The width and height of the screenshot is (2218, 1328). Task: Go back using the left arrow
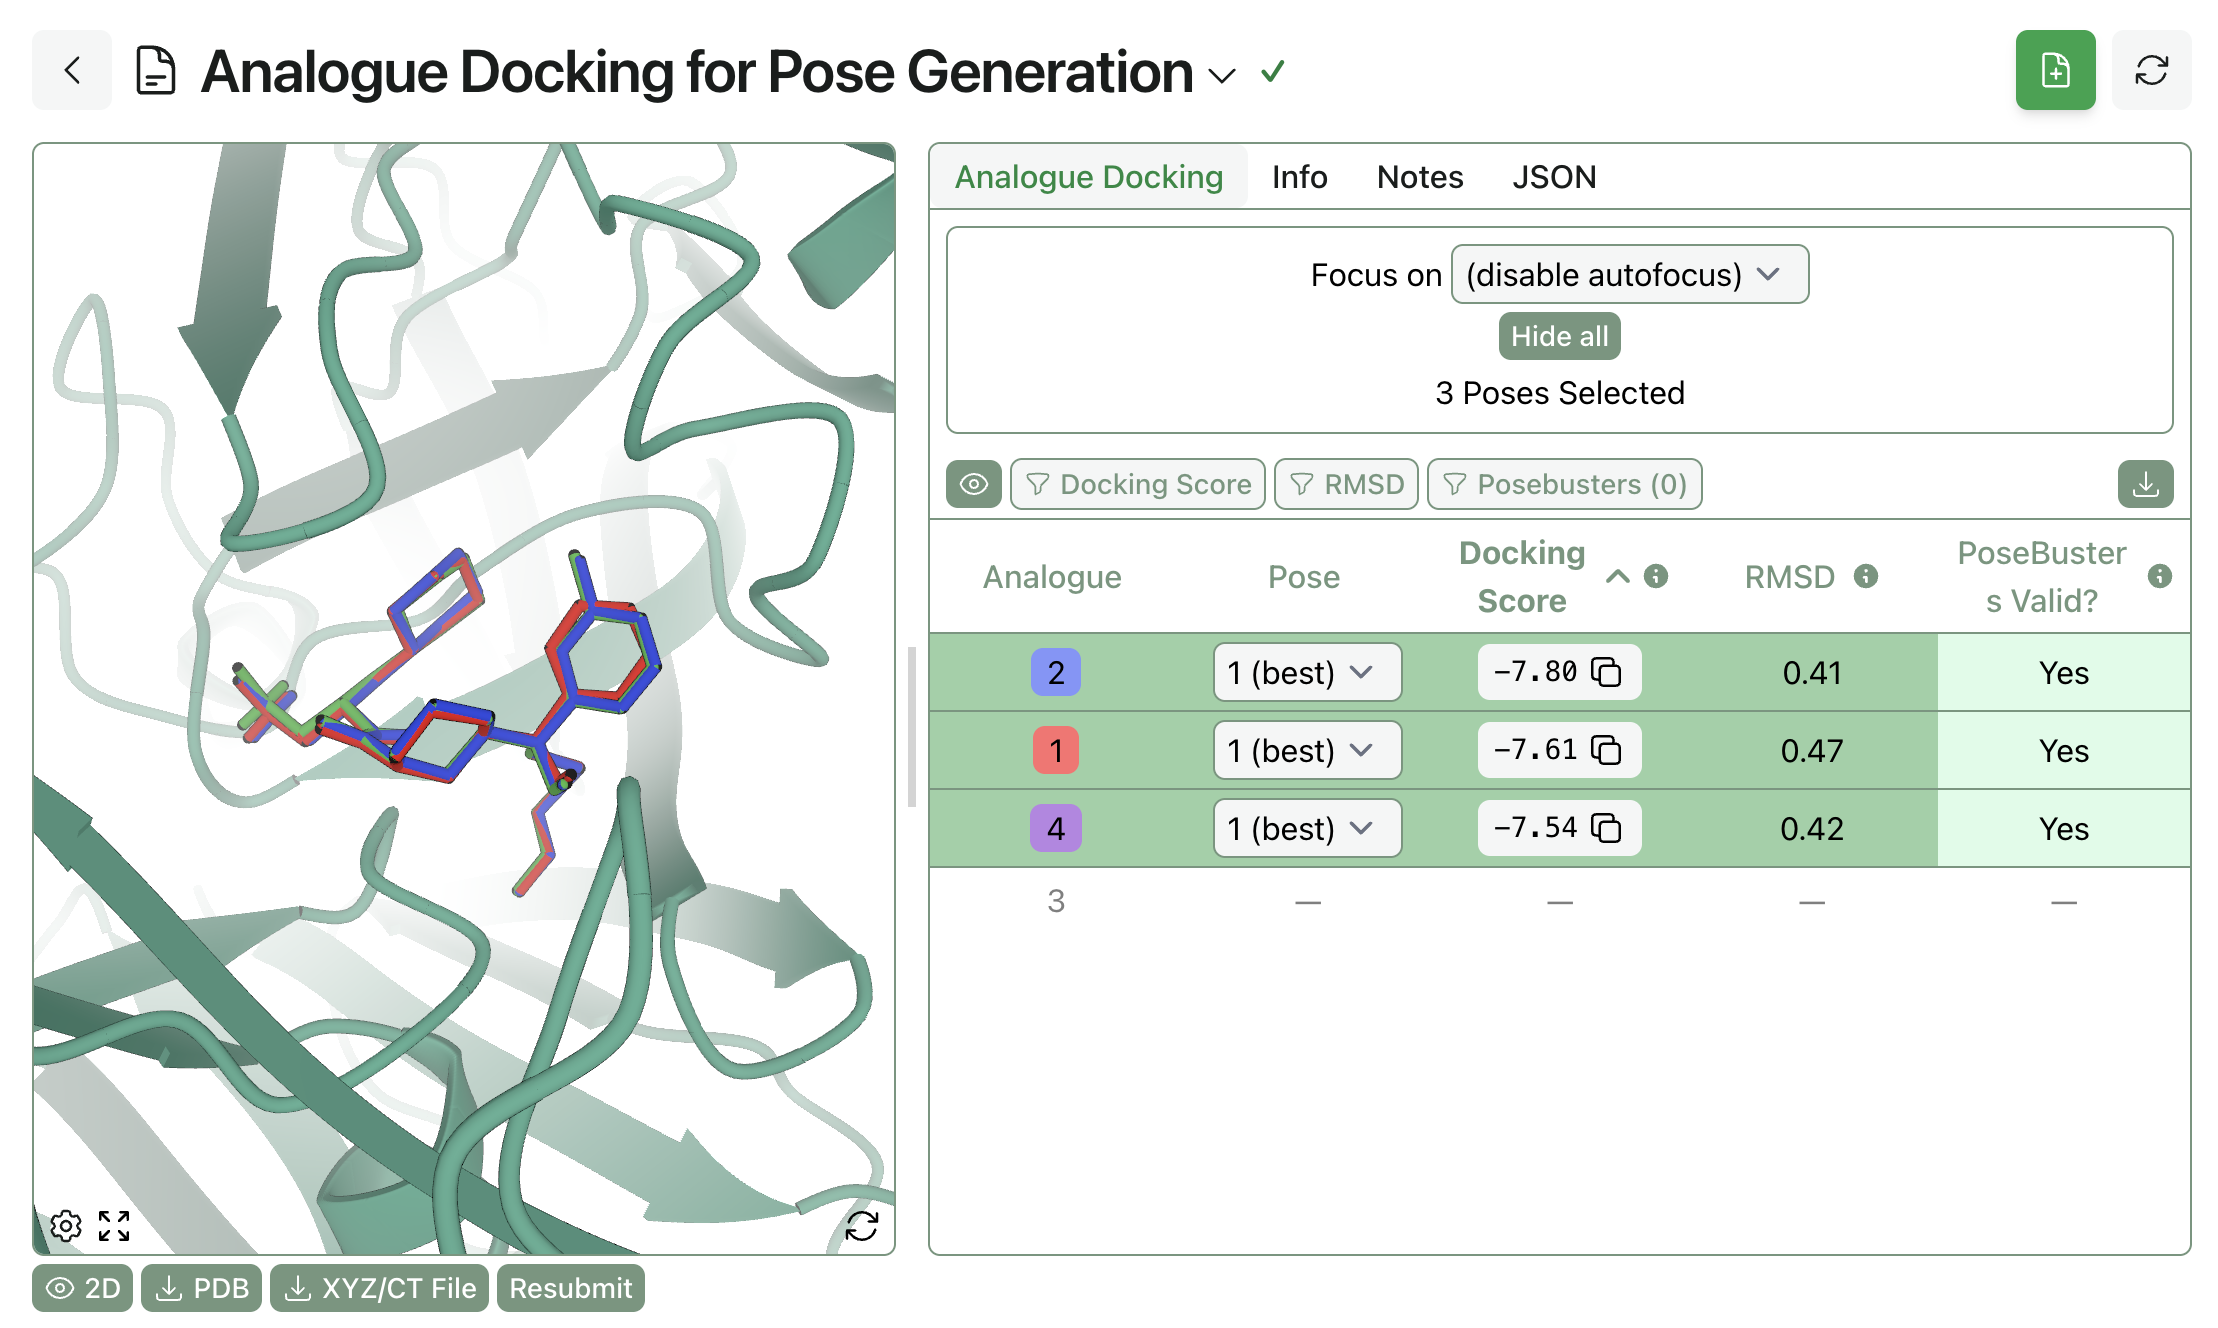(x=71, y=70)
